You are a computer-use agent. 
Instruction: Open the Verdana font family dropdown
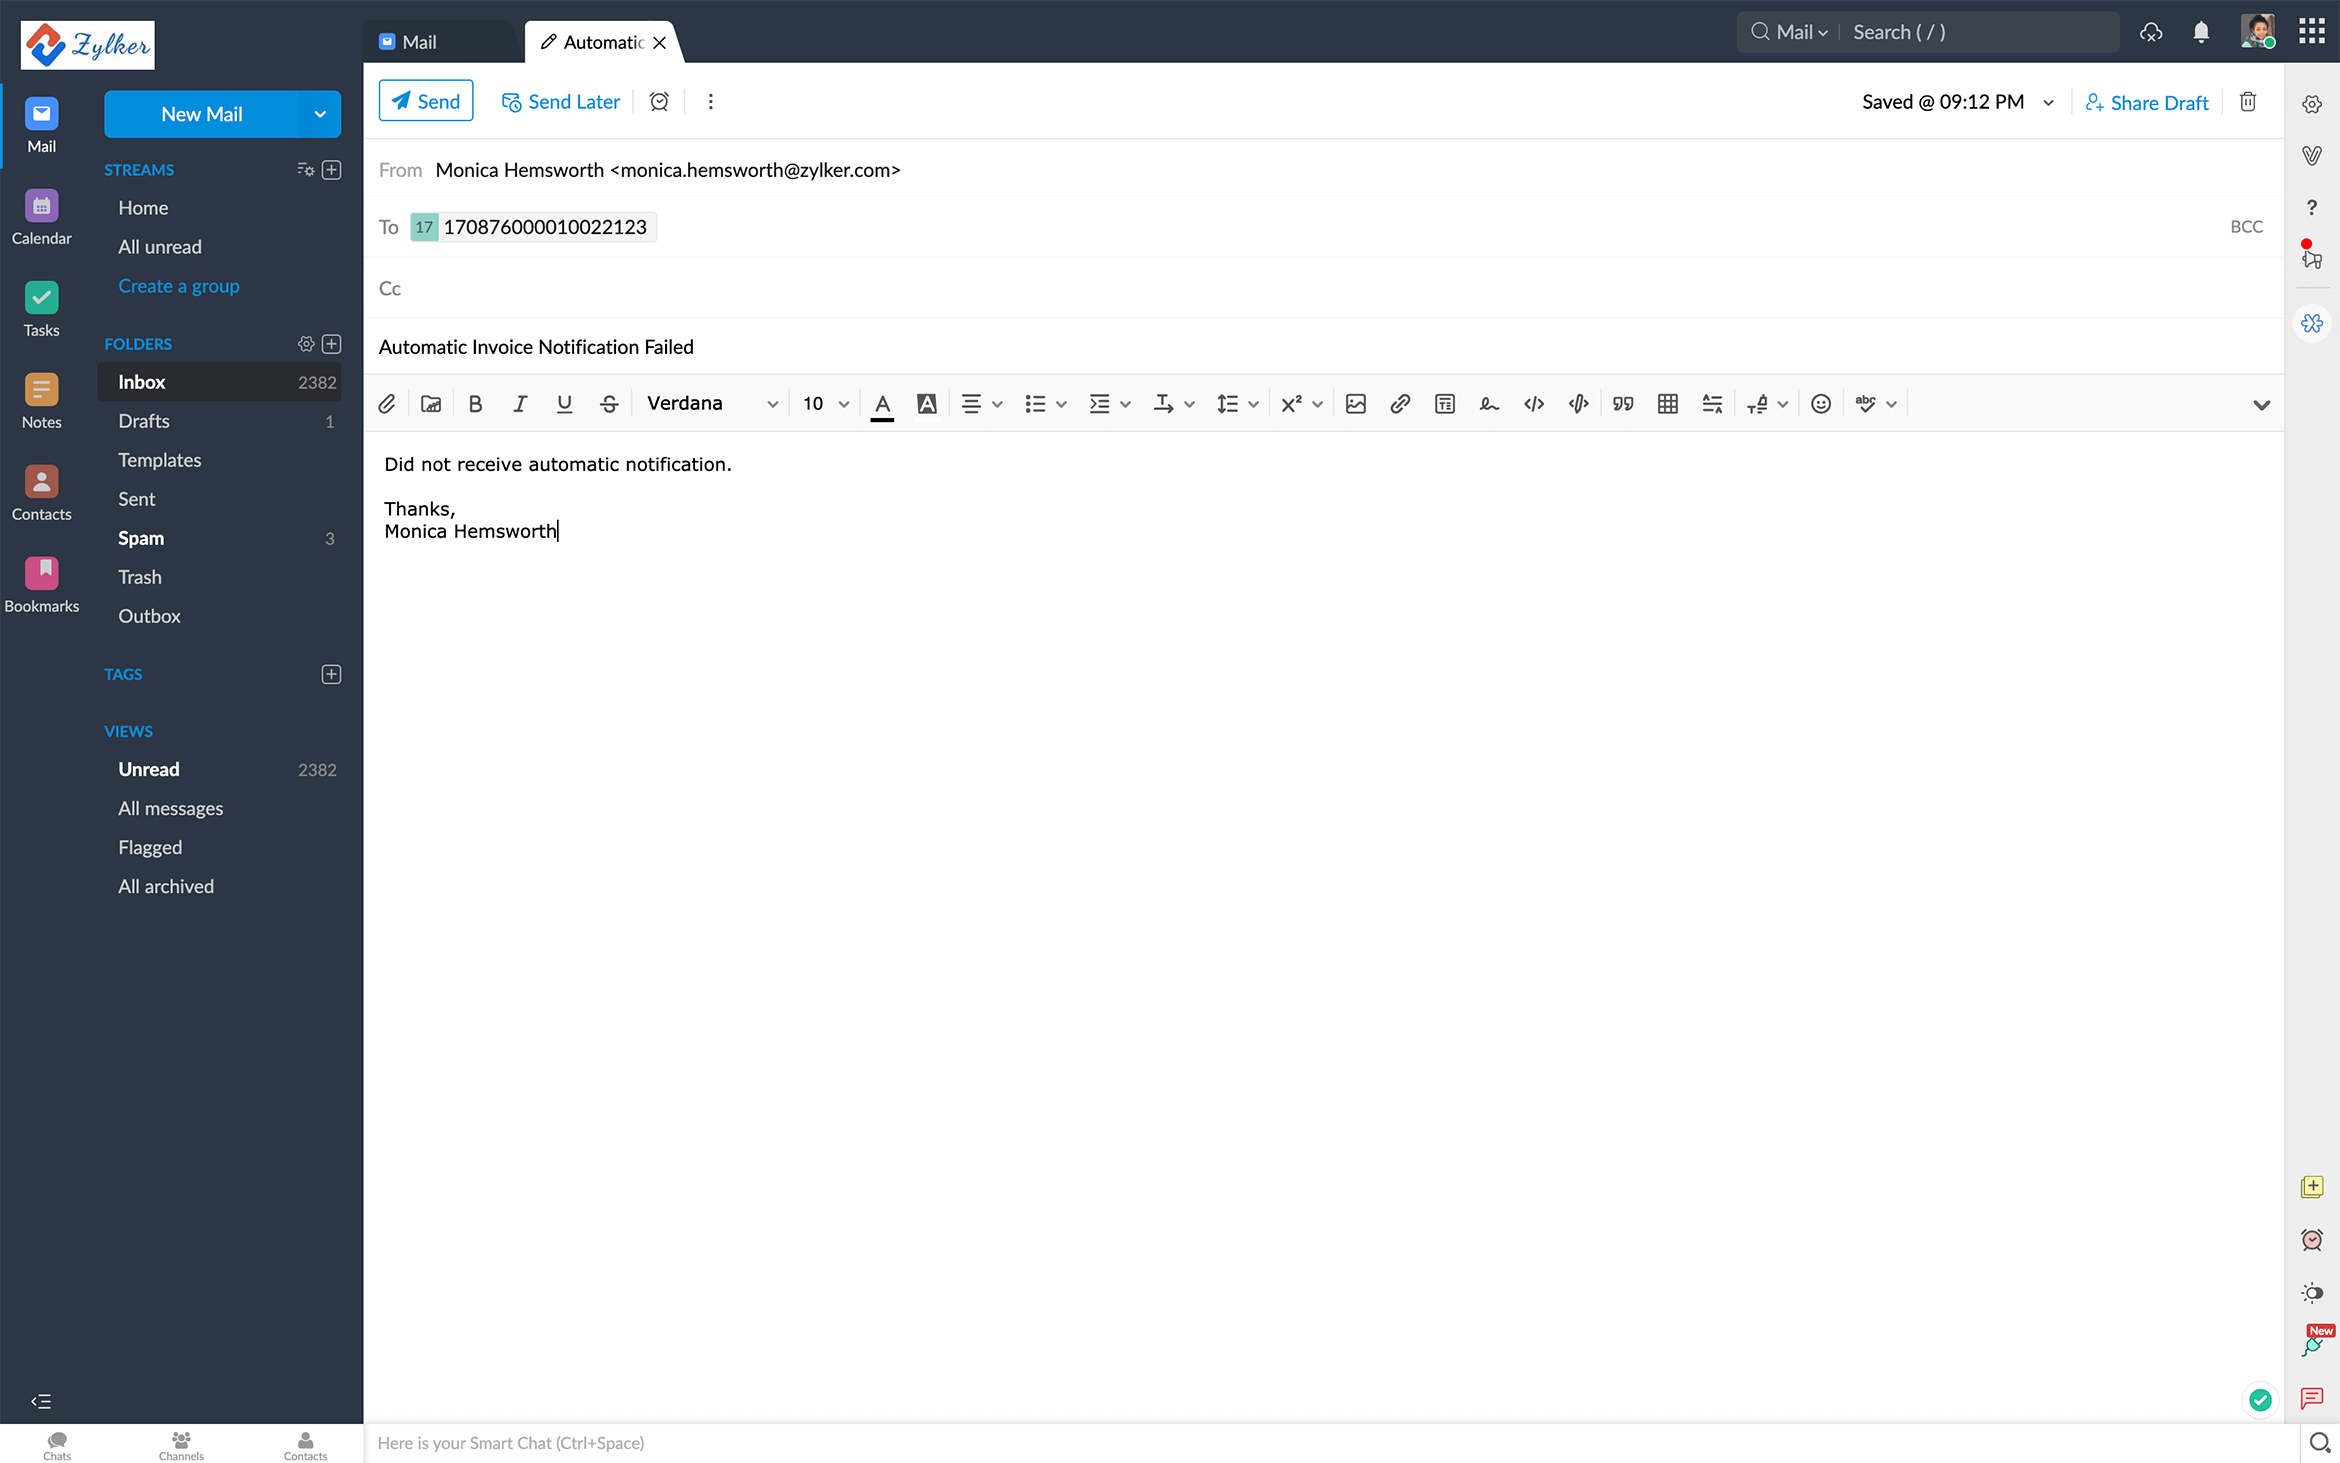pyautogui.click(x=711, y=404)
